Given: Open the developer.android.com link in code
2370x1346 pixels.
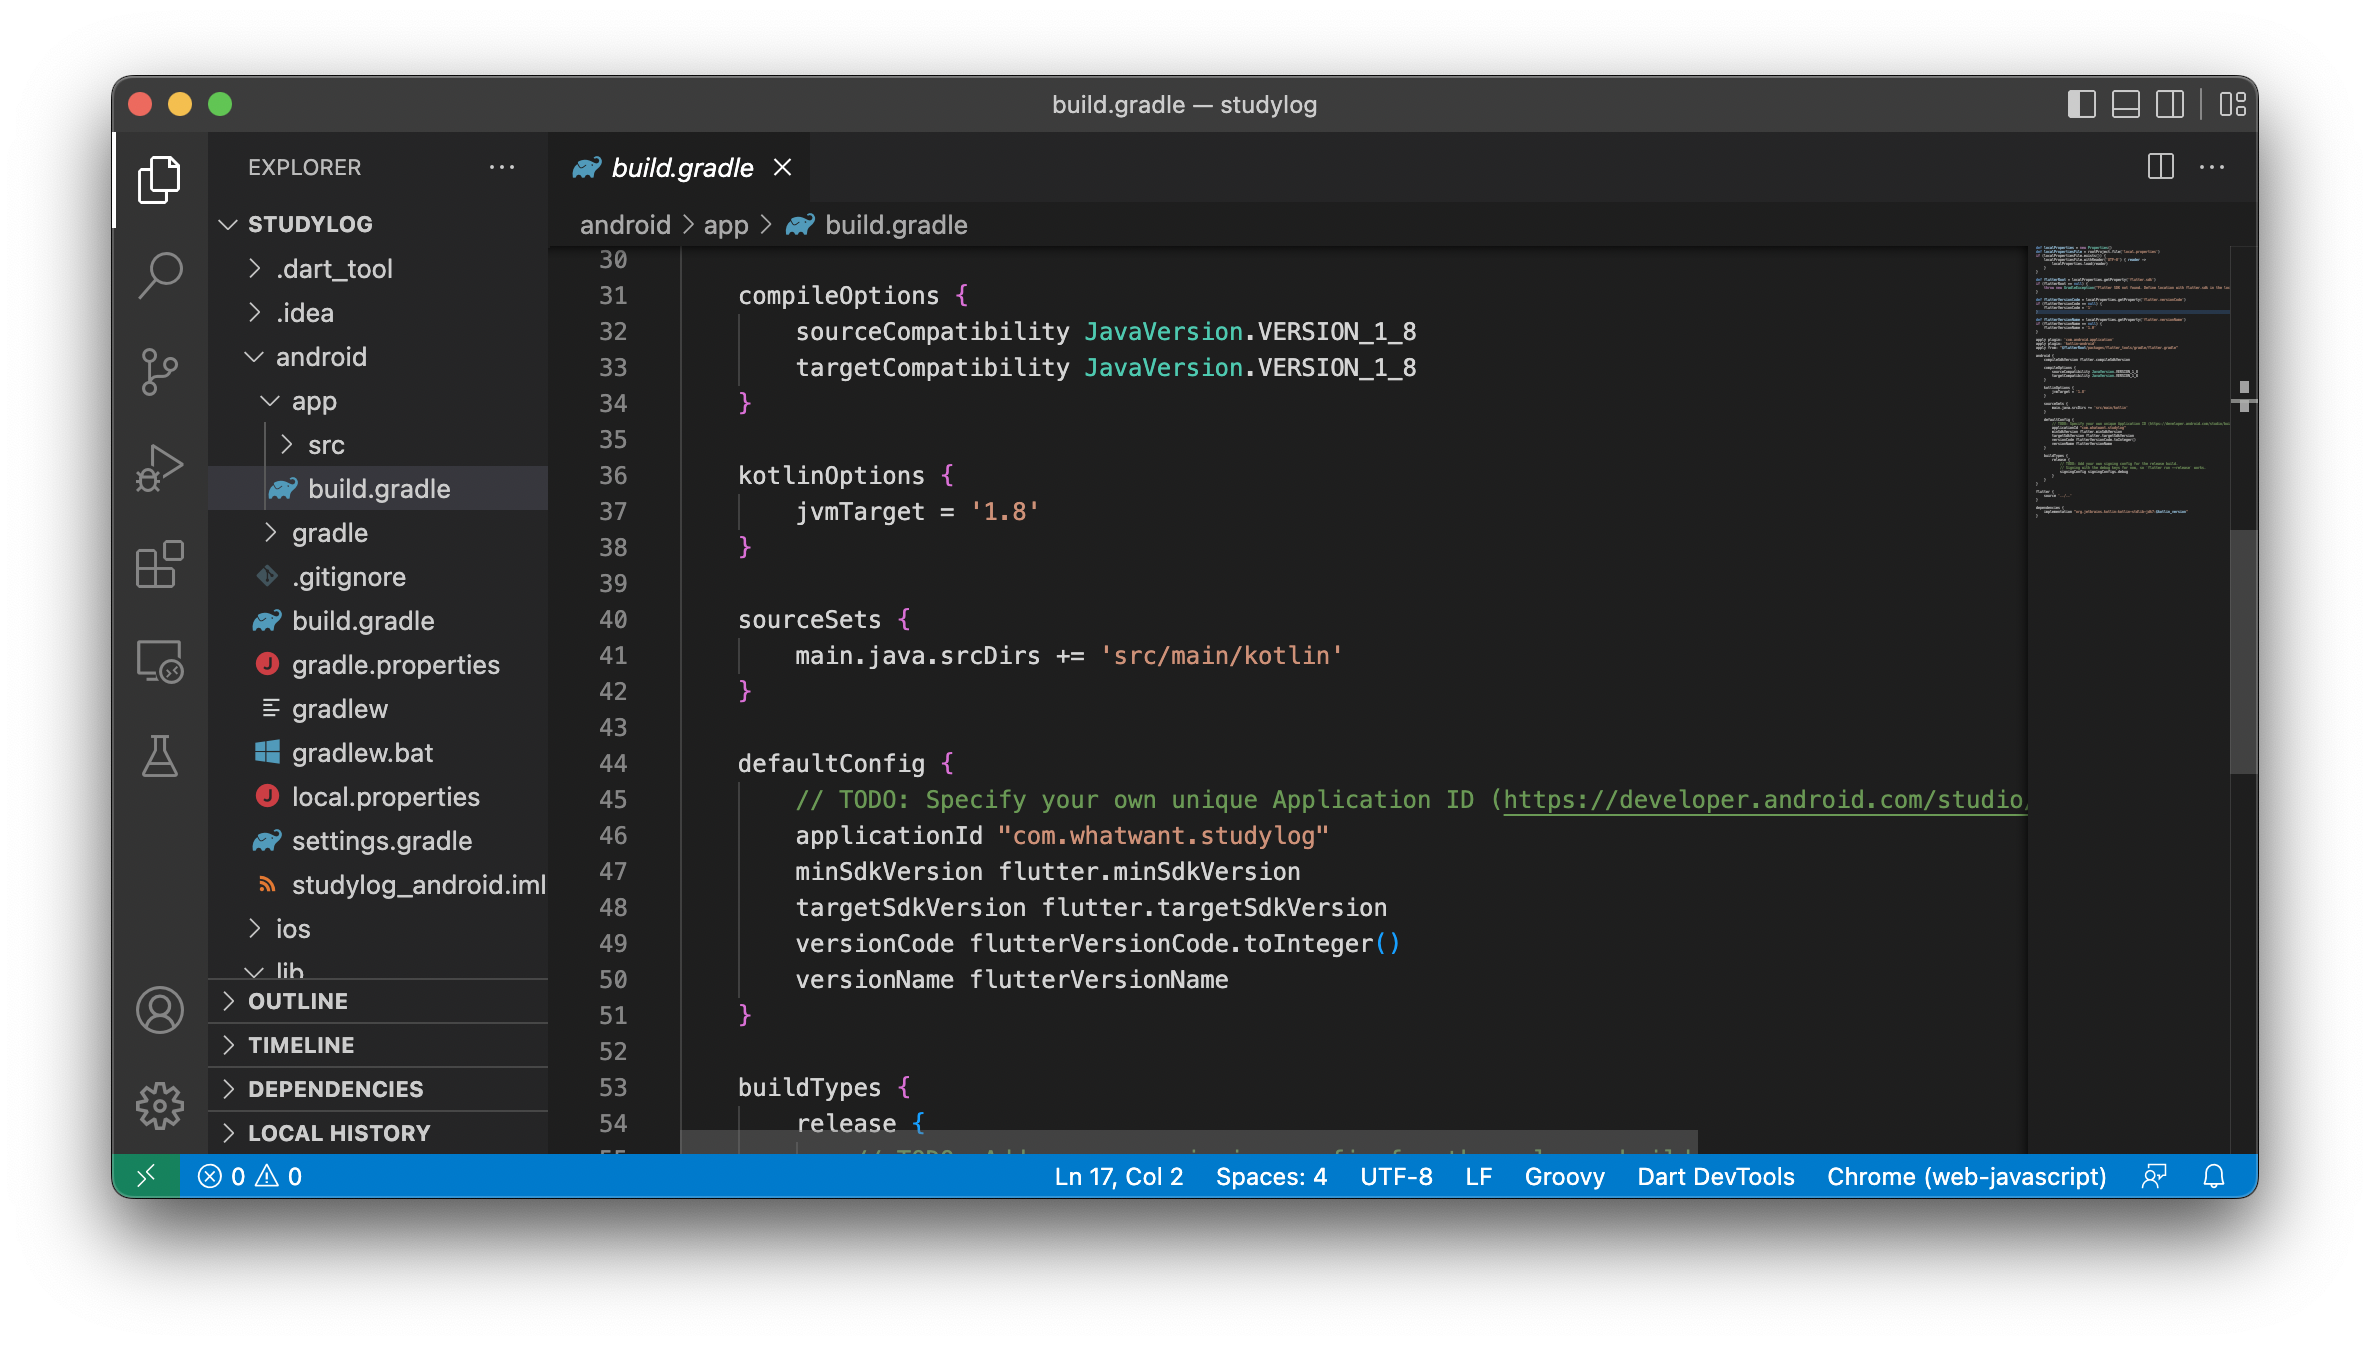Looking at the screenshot, I should (x=1762, y=800).
